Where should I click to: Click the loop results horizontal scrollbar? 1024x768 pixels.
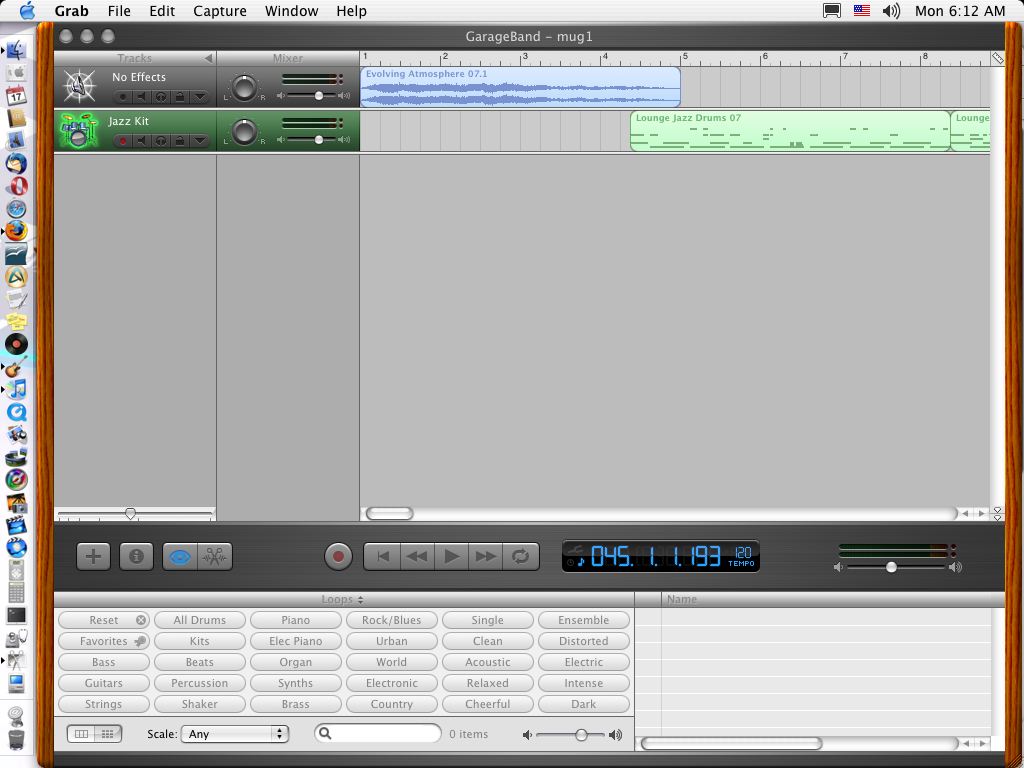pyautogui.click(x=731, y=743)
